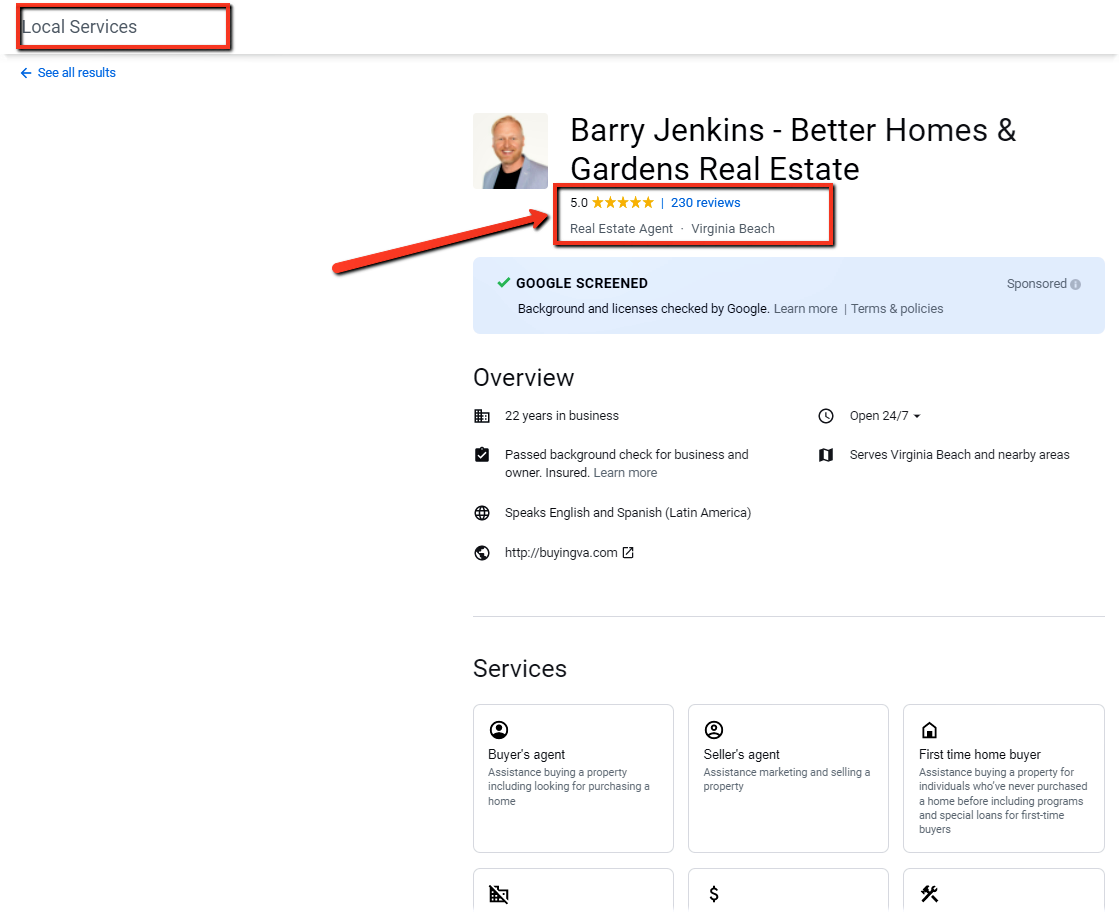Click the Sponsored info icon

[x=1075, y=284]
